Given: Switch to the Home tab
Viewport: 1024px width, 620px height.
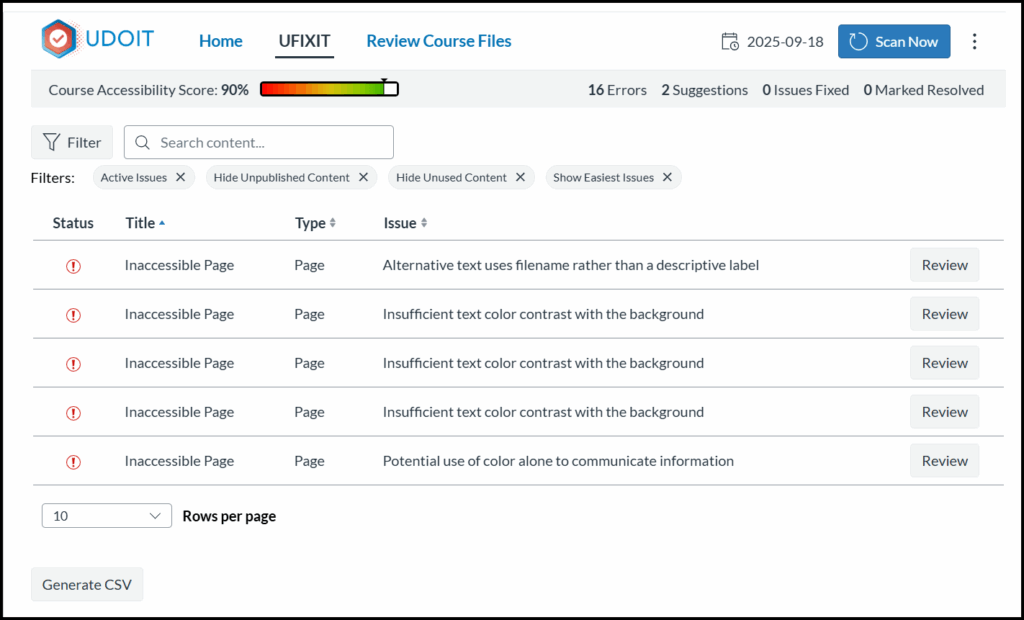Looking at the screenshot, I should pos(220,41).
